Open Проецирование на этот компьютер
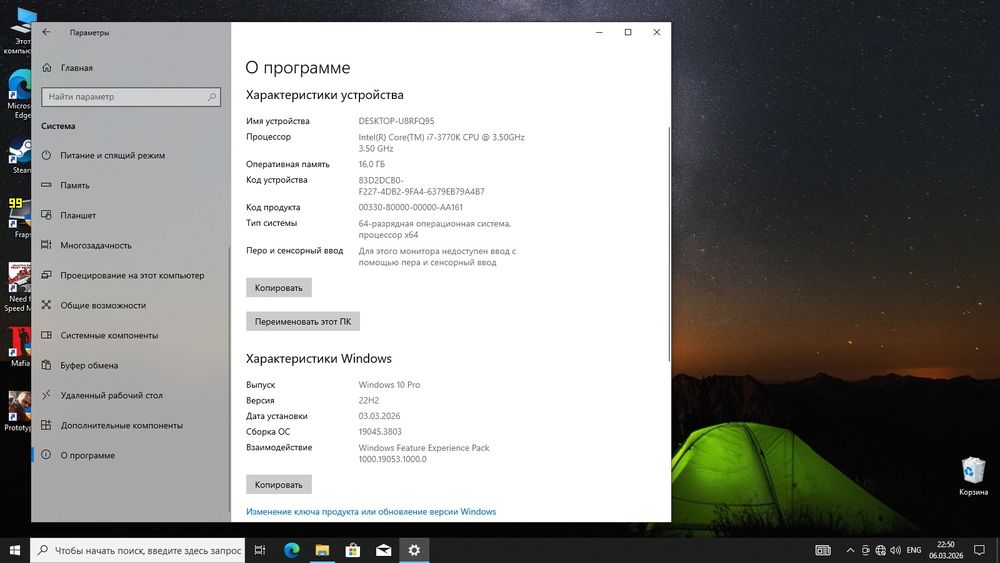This screenshot has width=1000, height=563. click(132, 275)
